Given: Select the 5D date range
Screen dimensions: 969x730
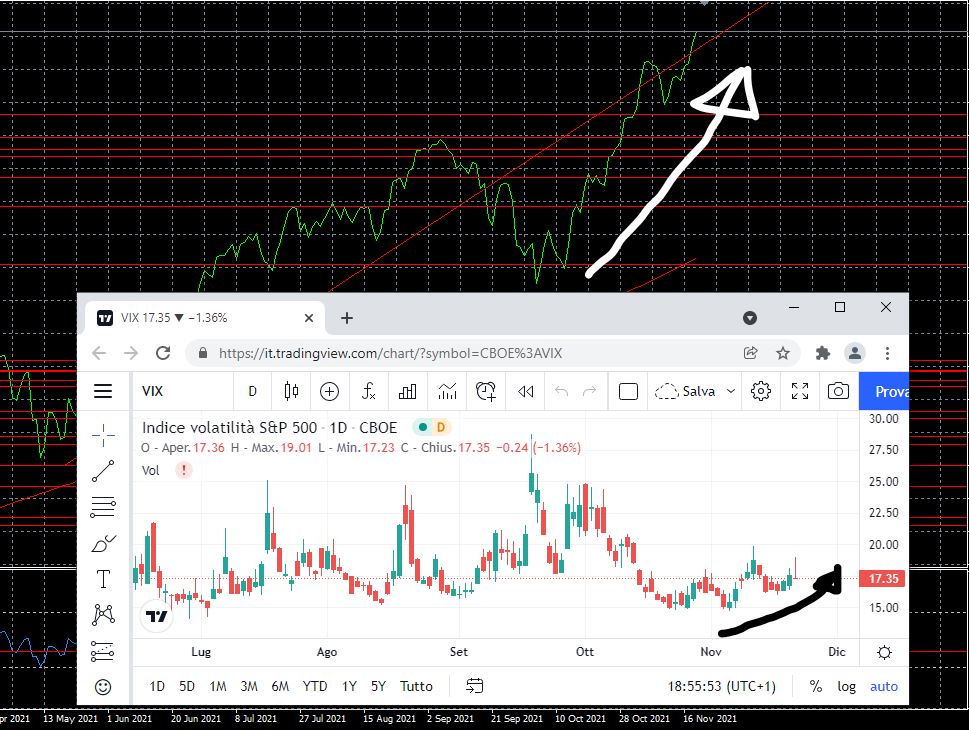Looking at the screenshot, I should pyautogui.click(x=187, y=686).
